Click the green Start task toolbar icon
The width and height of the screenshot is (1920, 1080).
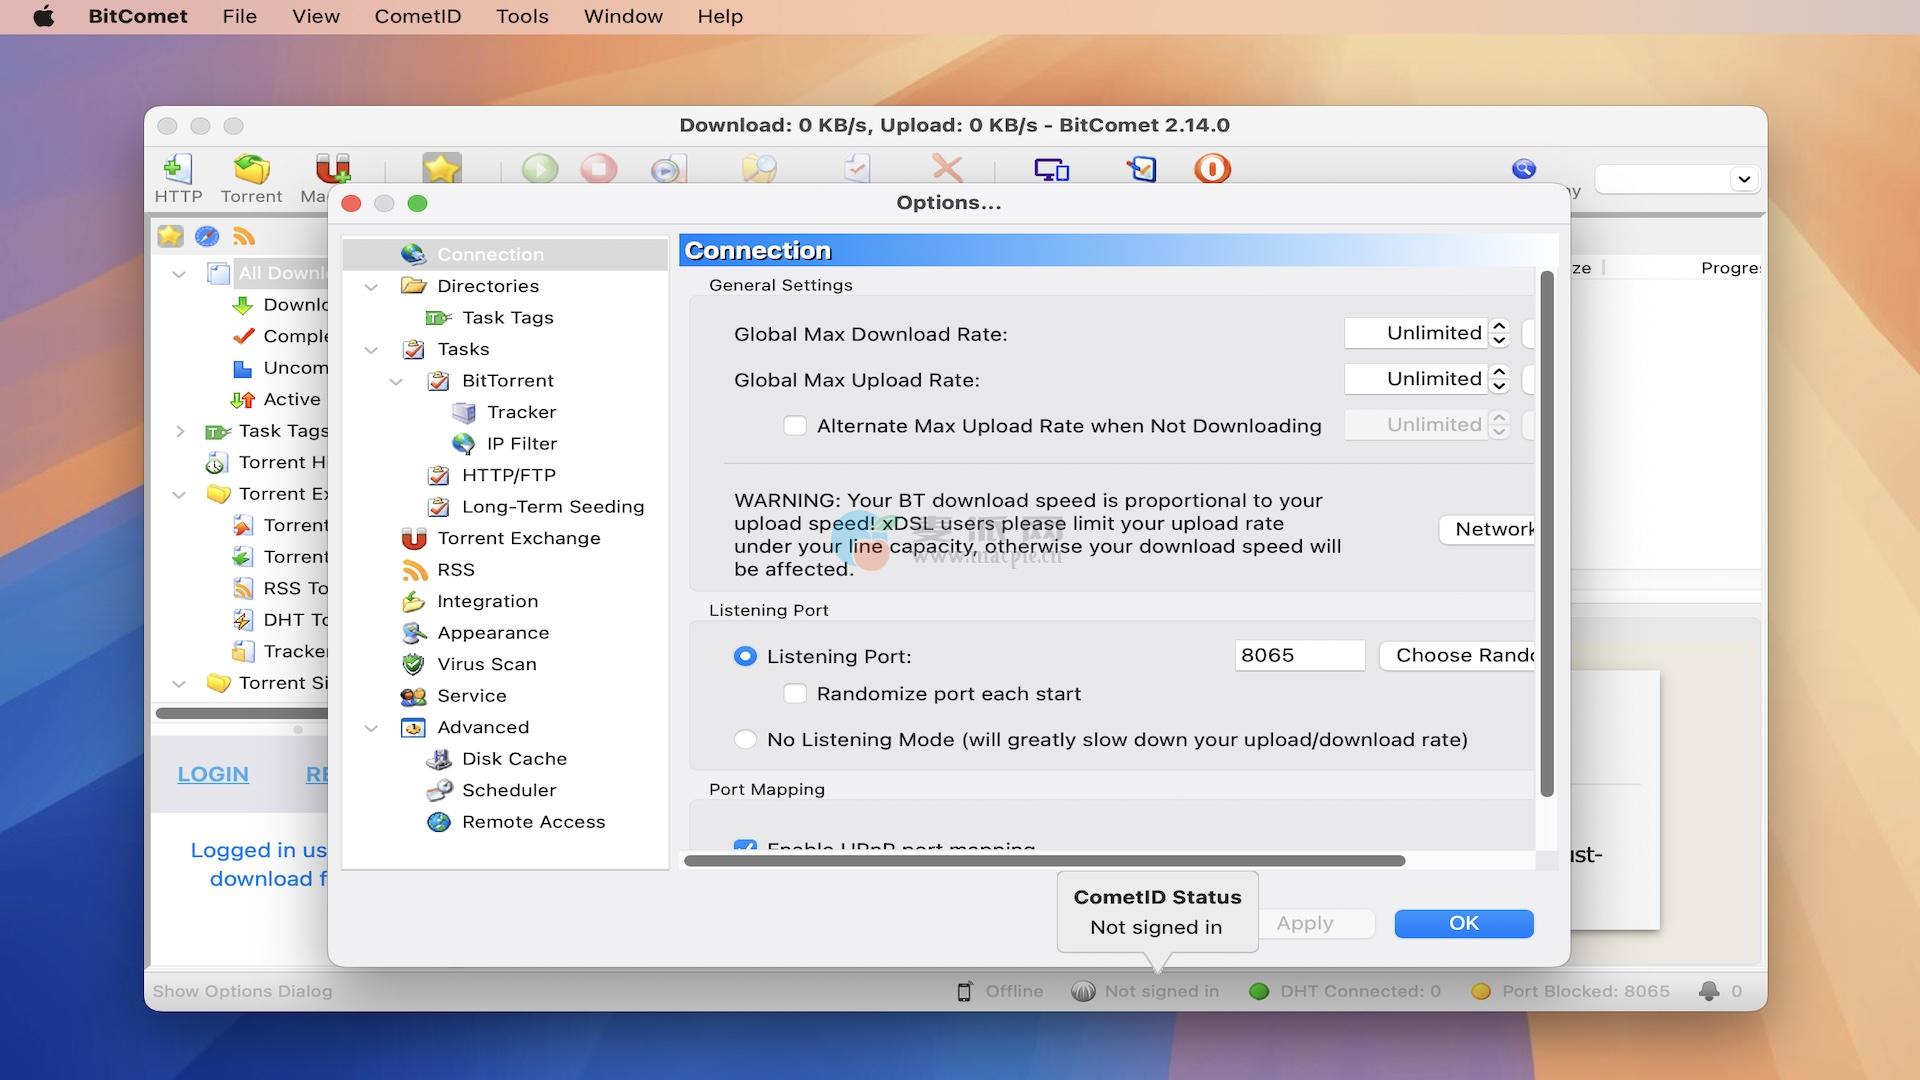(540, 168)
